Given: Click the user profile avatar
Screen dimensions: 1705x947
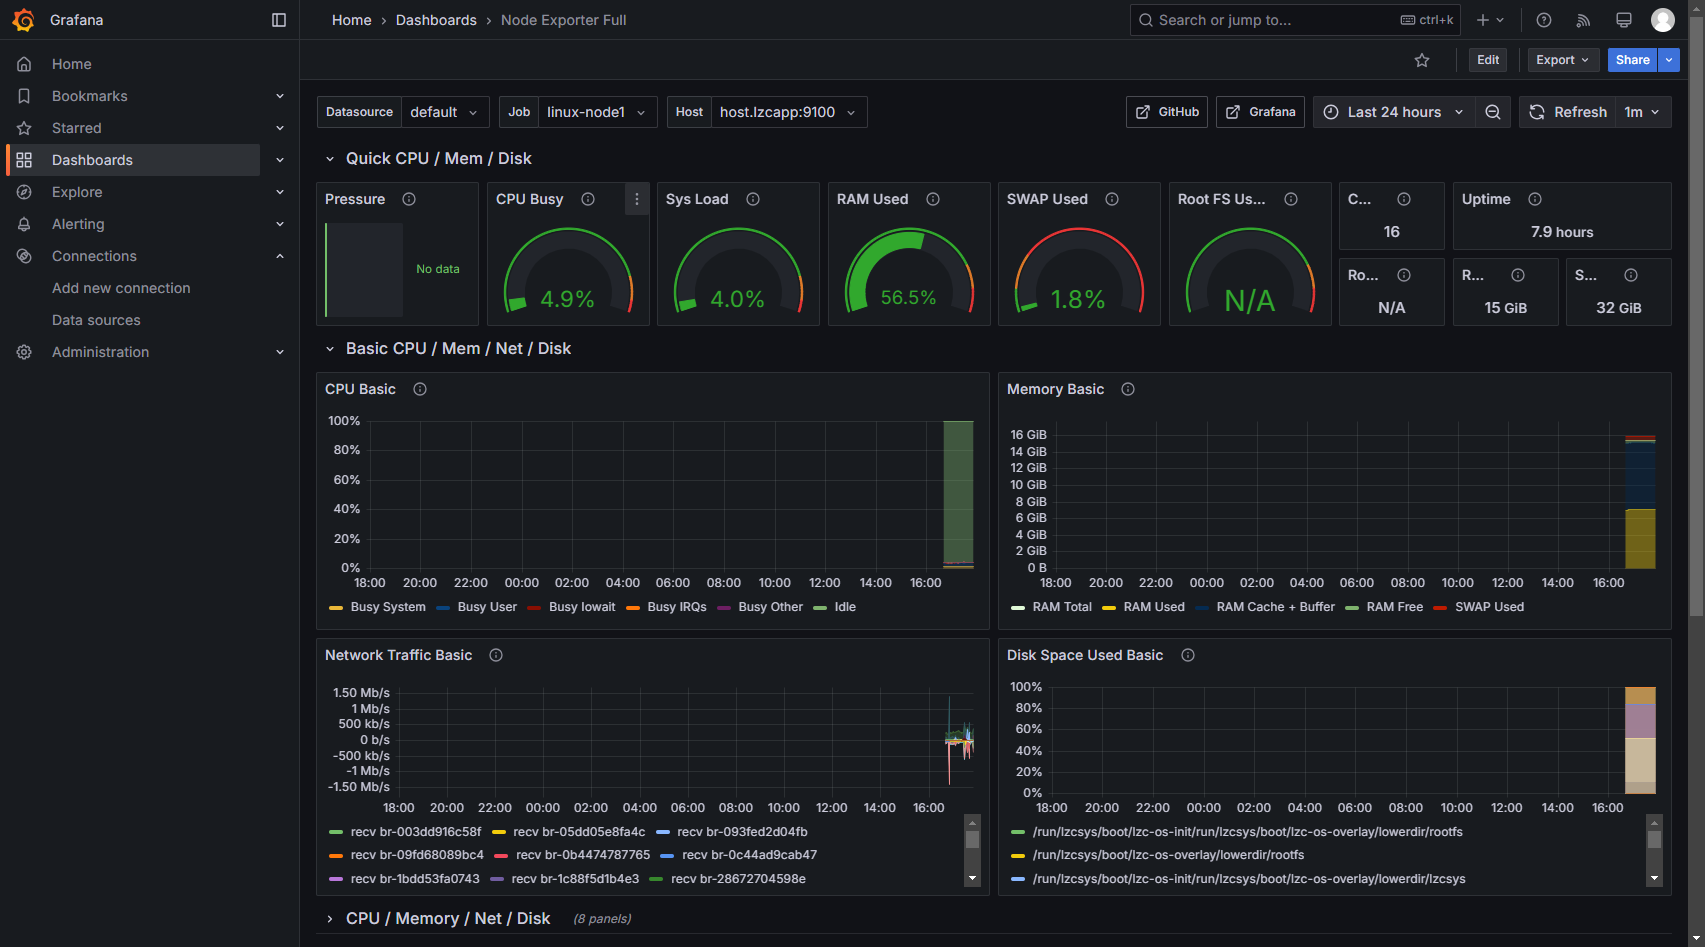Looking at the screenshot, I should point(1663,20).
